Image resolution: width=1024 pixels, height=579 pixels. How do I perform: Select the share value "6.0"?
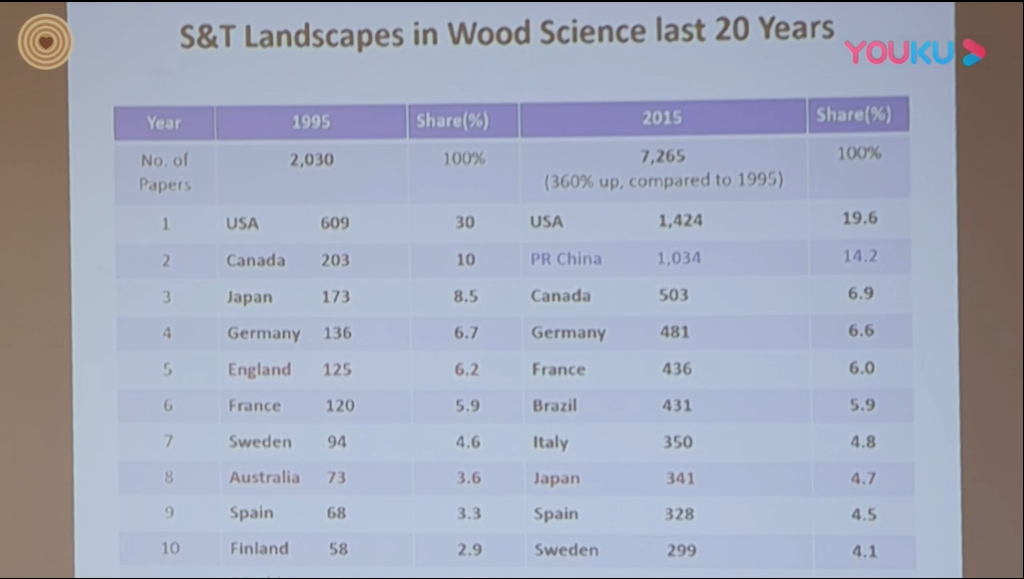click(862, 368)
